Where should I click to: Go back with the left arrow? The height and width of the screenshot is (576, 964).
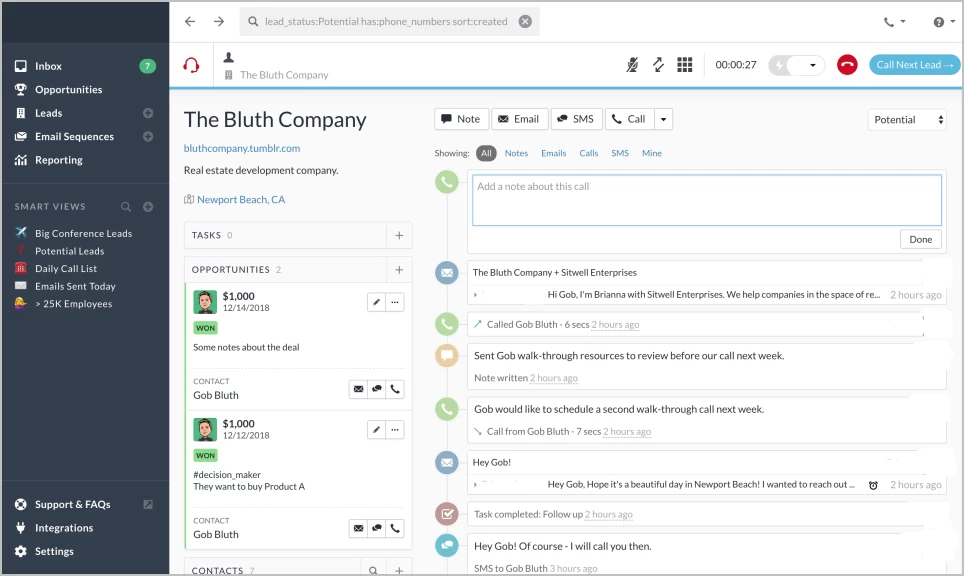pyautogui.click(x=190, y=22)
